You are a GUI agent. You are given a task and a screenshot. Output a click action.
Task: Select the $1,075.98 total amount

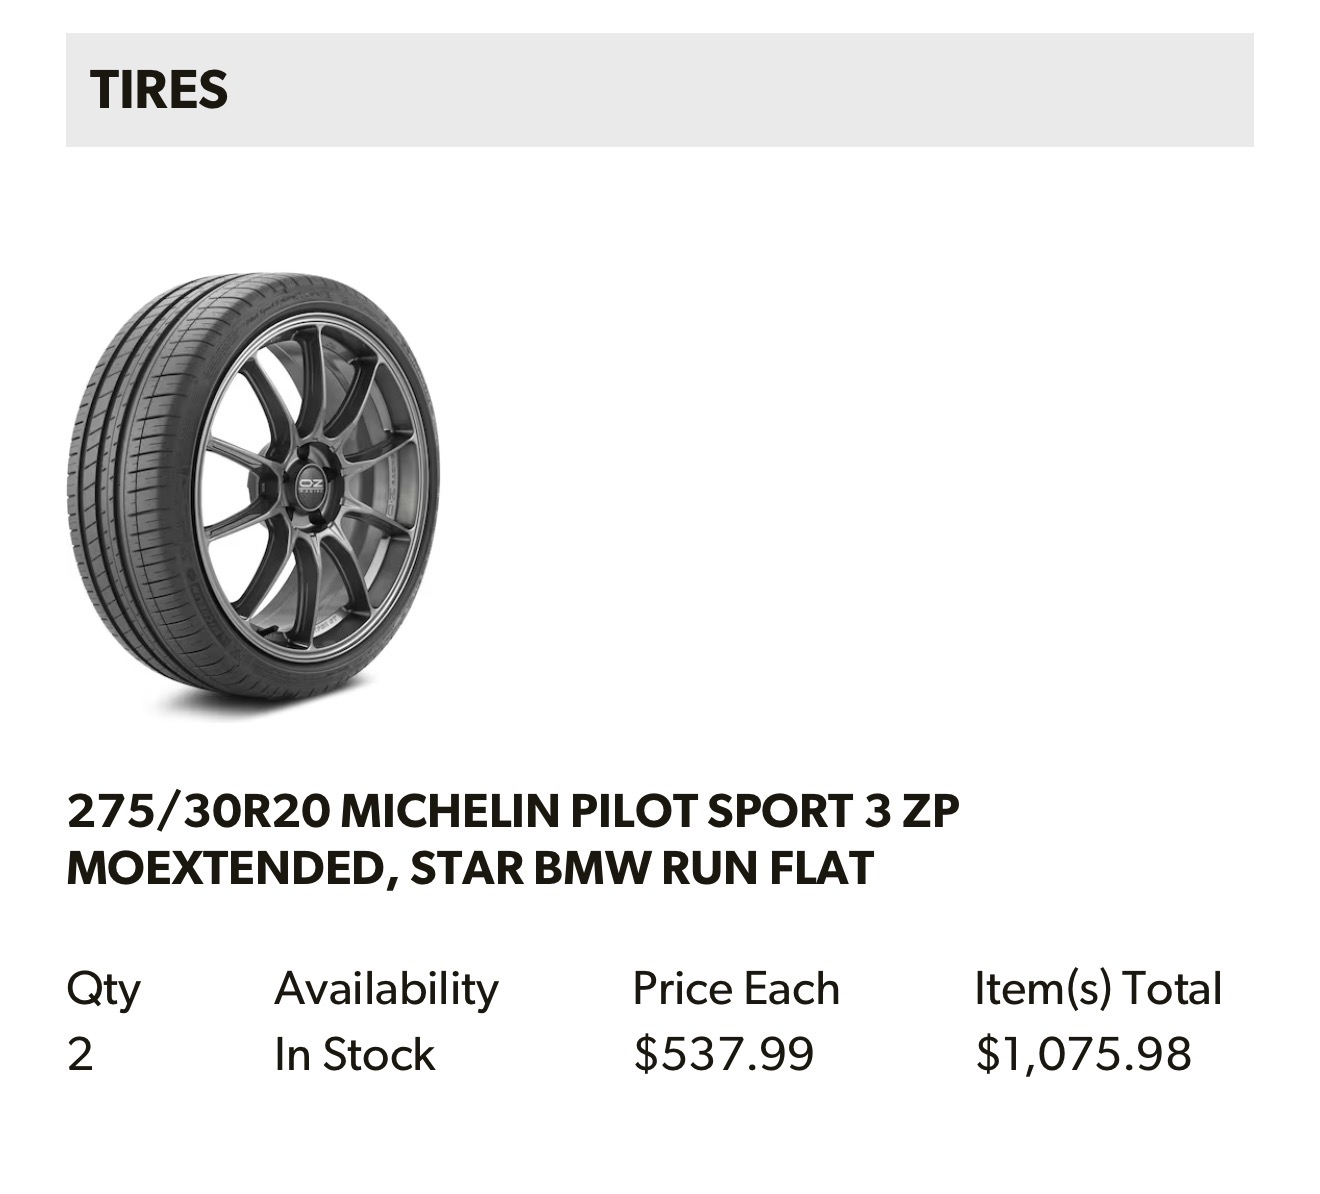pos(1084,1055)
